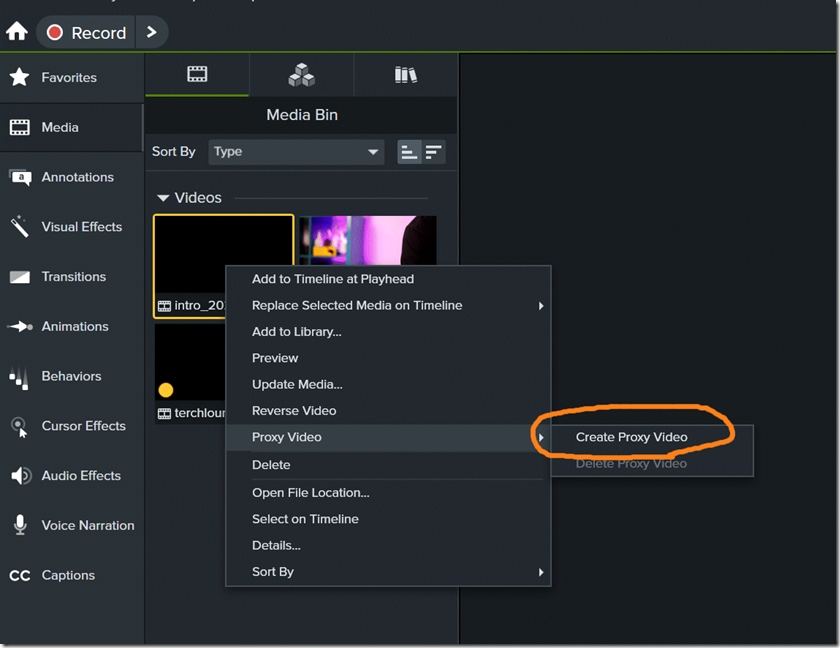This screenshot has height=648, width=840.
Task: Choose Delete from context menu
Action: 388,465
